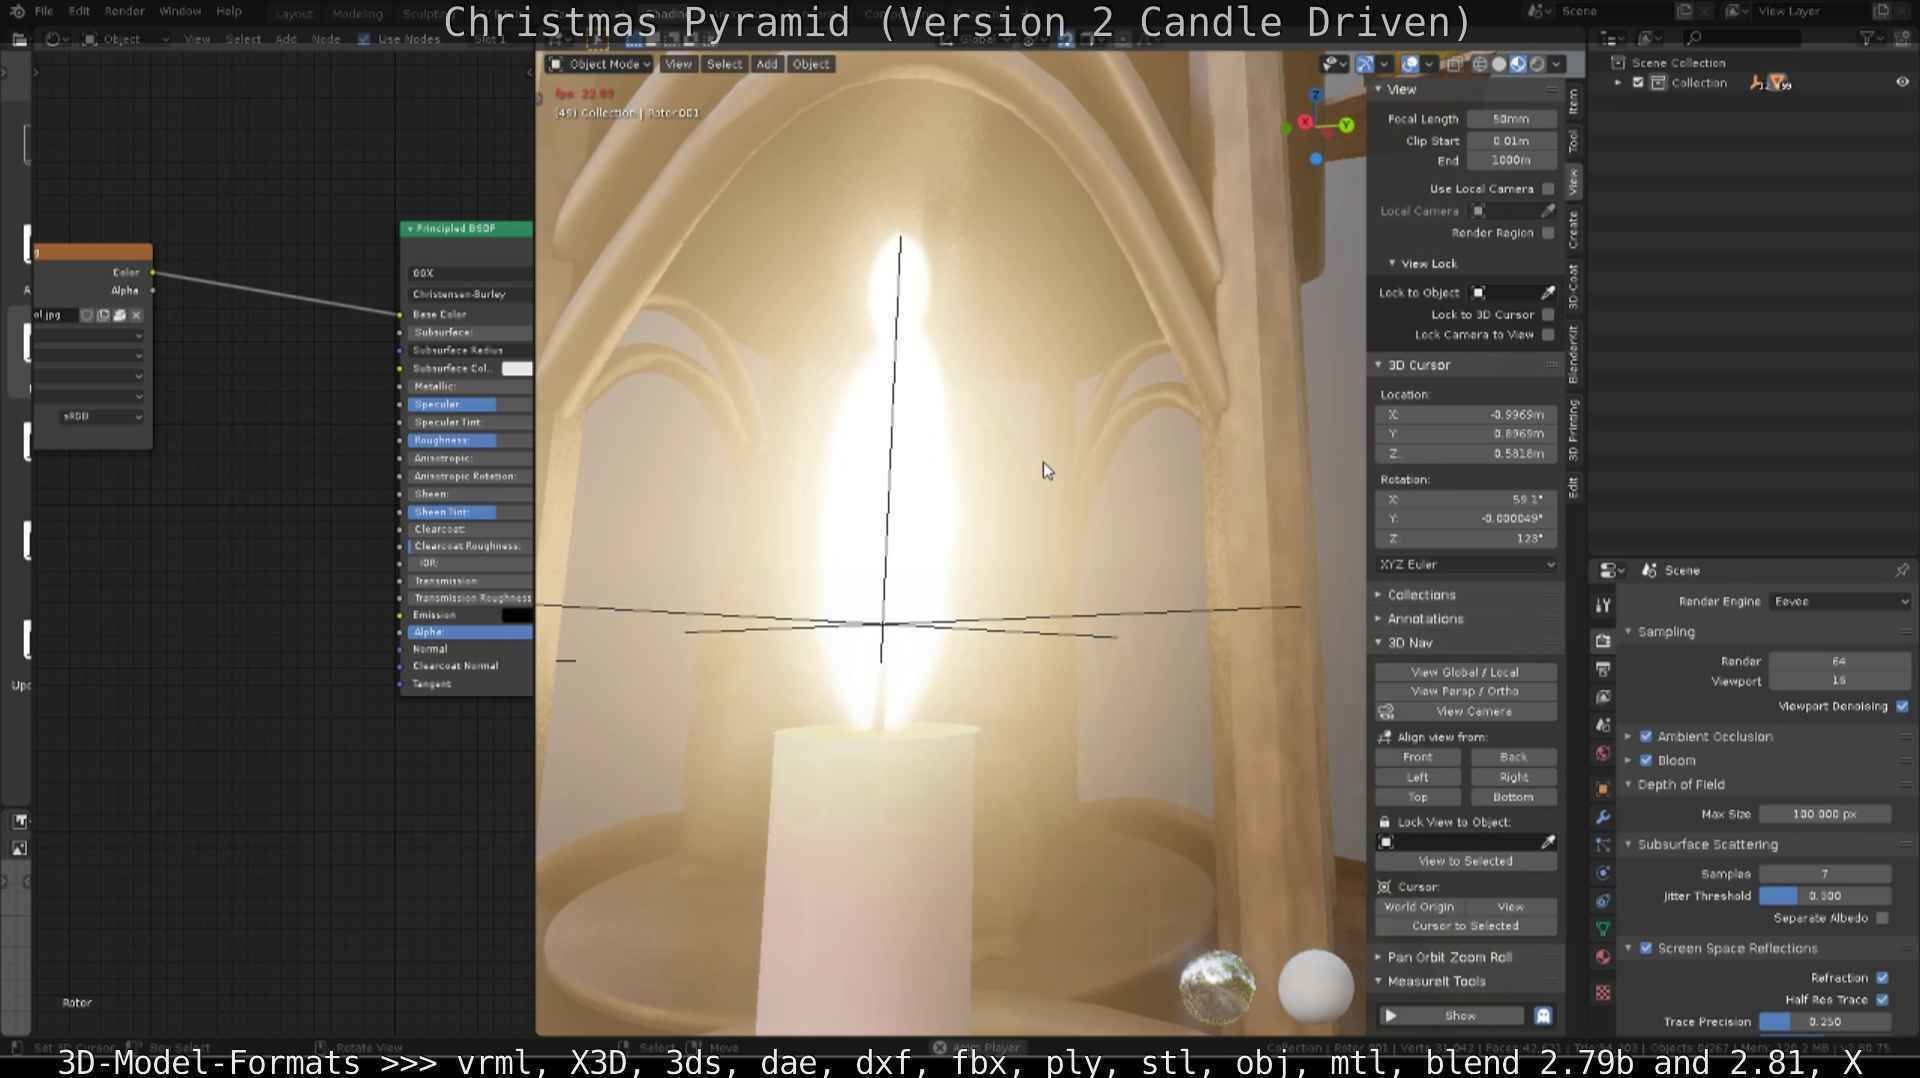The width and height of the screenshot is (1920, 1078).
Task: Select rendered shading mode
Action: click(1537, 64)
